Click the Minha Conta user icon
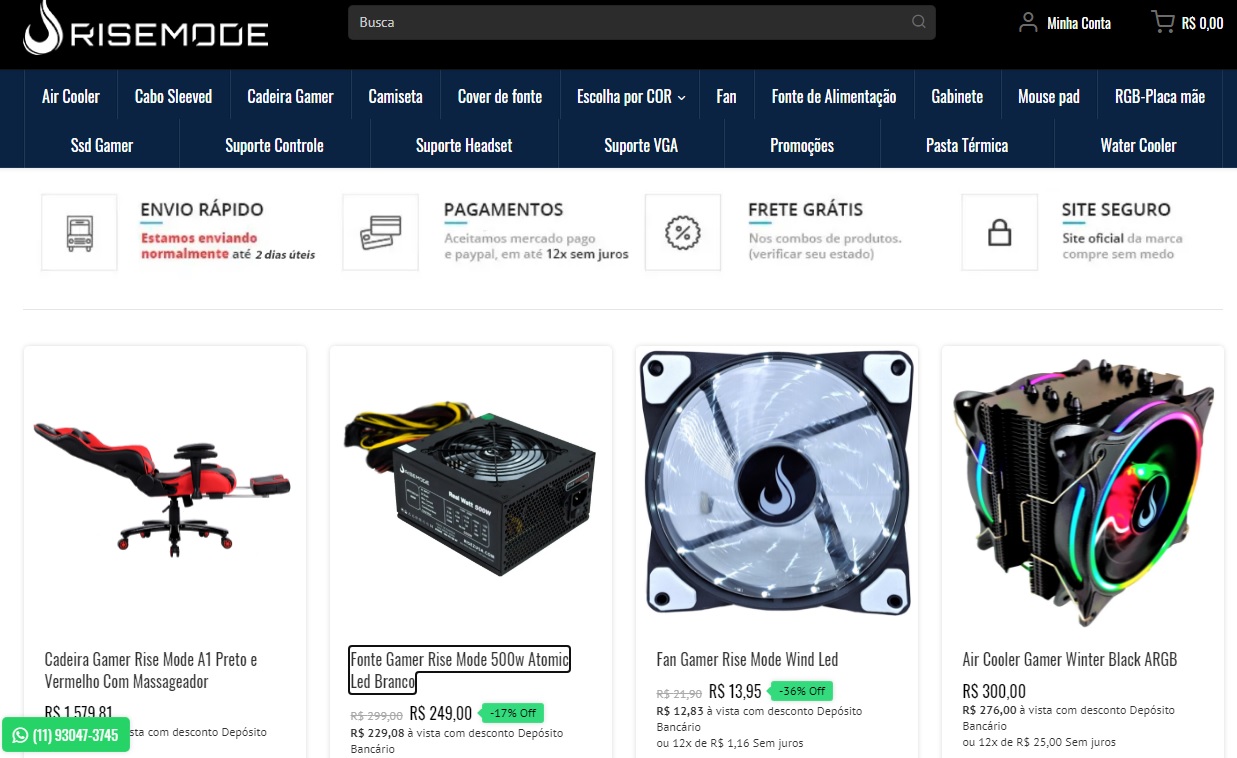1237x758 pixels. tap(1027, 22)
